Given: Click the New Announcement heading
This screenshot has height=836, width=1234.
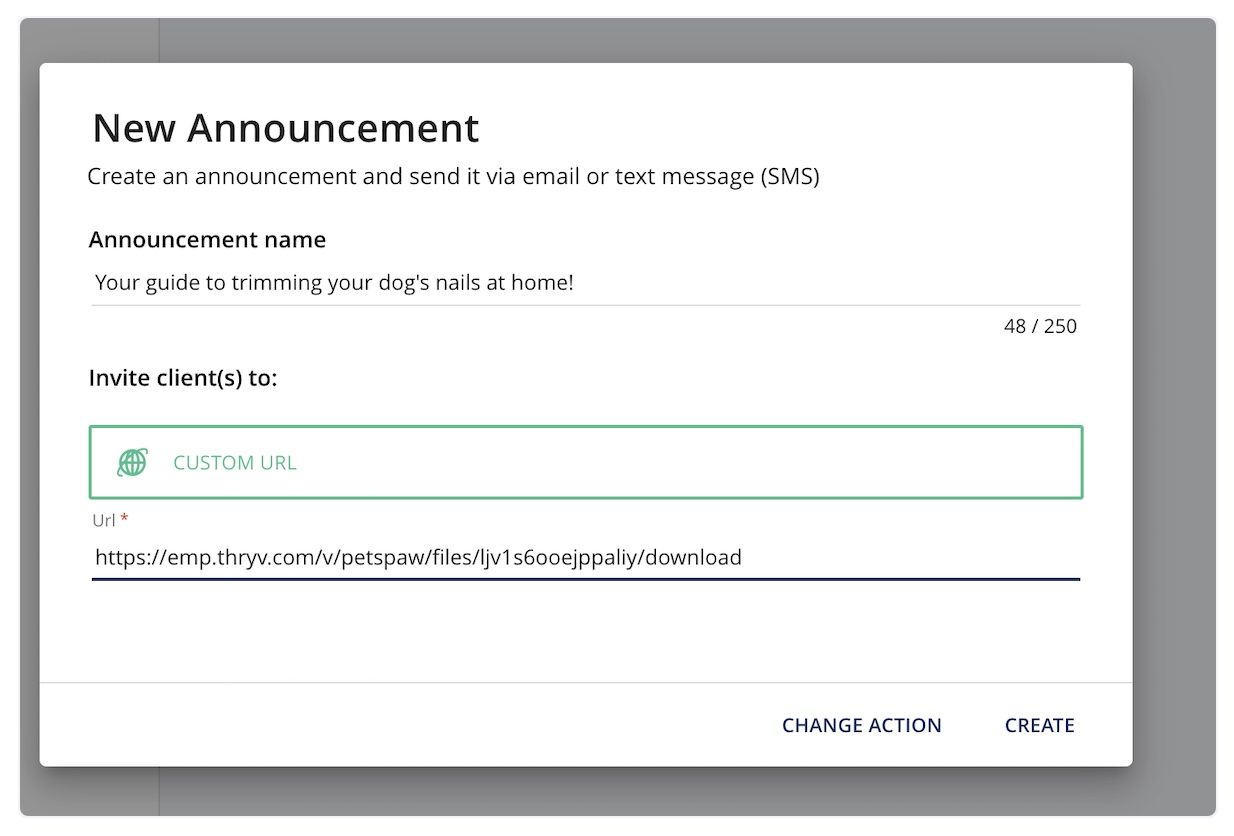Looking at the screenshot, I should point(286,128).
